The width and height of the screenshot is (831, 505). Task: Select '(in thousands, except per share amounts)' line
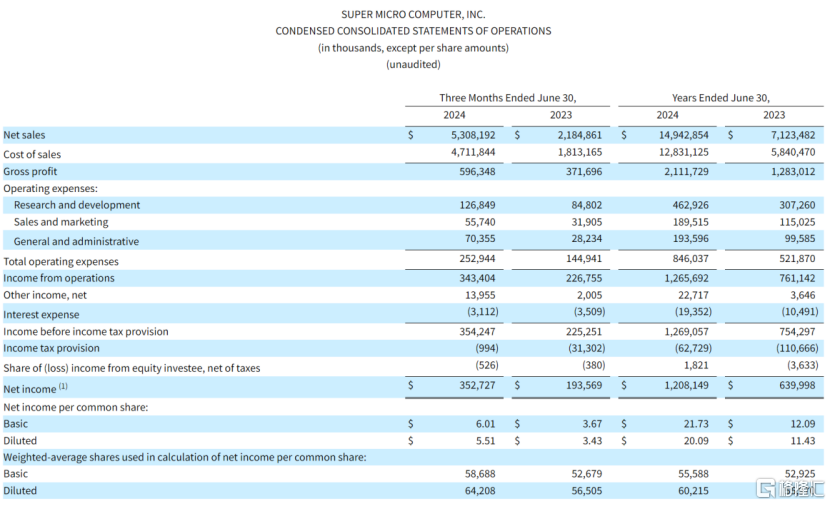[x=413, y=48]
